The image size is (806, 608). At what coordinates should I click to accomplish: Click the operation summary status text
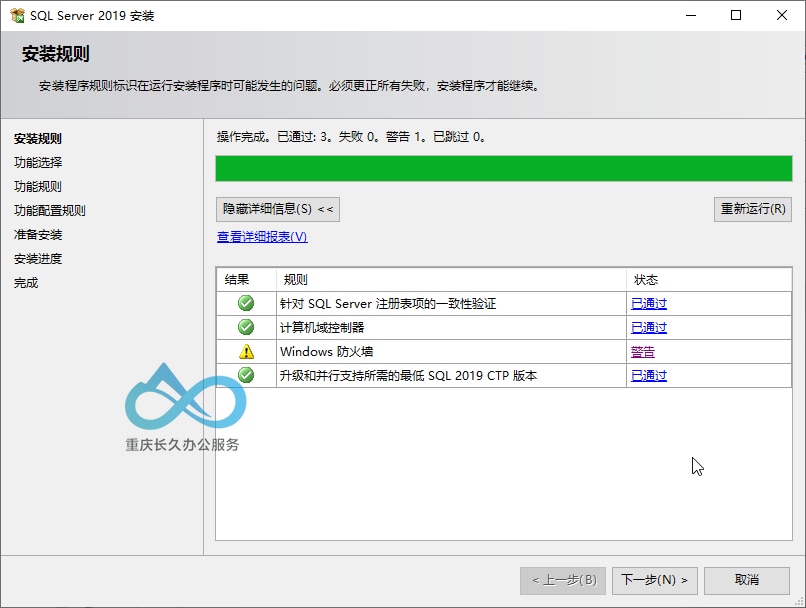coord(351,137)
